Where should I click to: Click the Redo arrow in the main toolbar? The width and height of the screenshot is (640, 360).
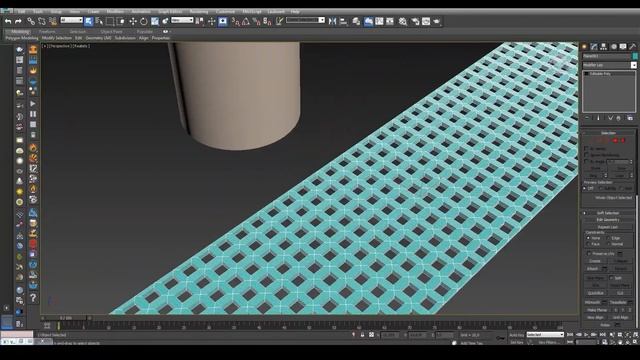coord(18,21)
